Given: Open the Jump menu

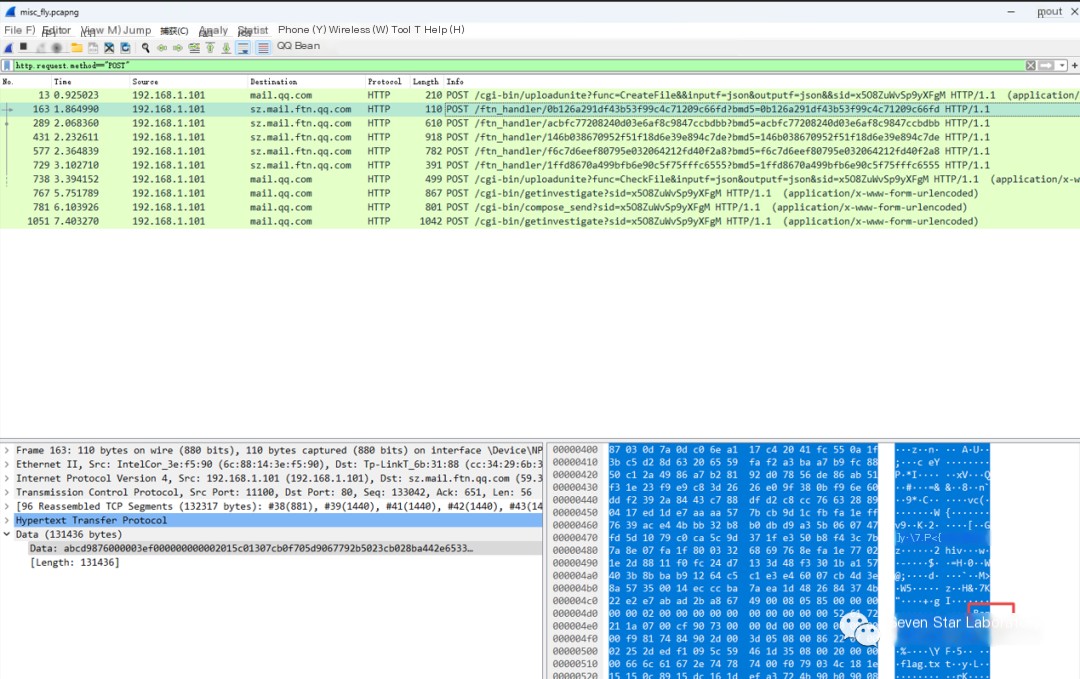Looking at the screenshot, I should coord(137,30).
